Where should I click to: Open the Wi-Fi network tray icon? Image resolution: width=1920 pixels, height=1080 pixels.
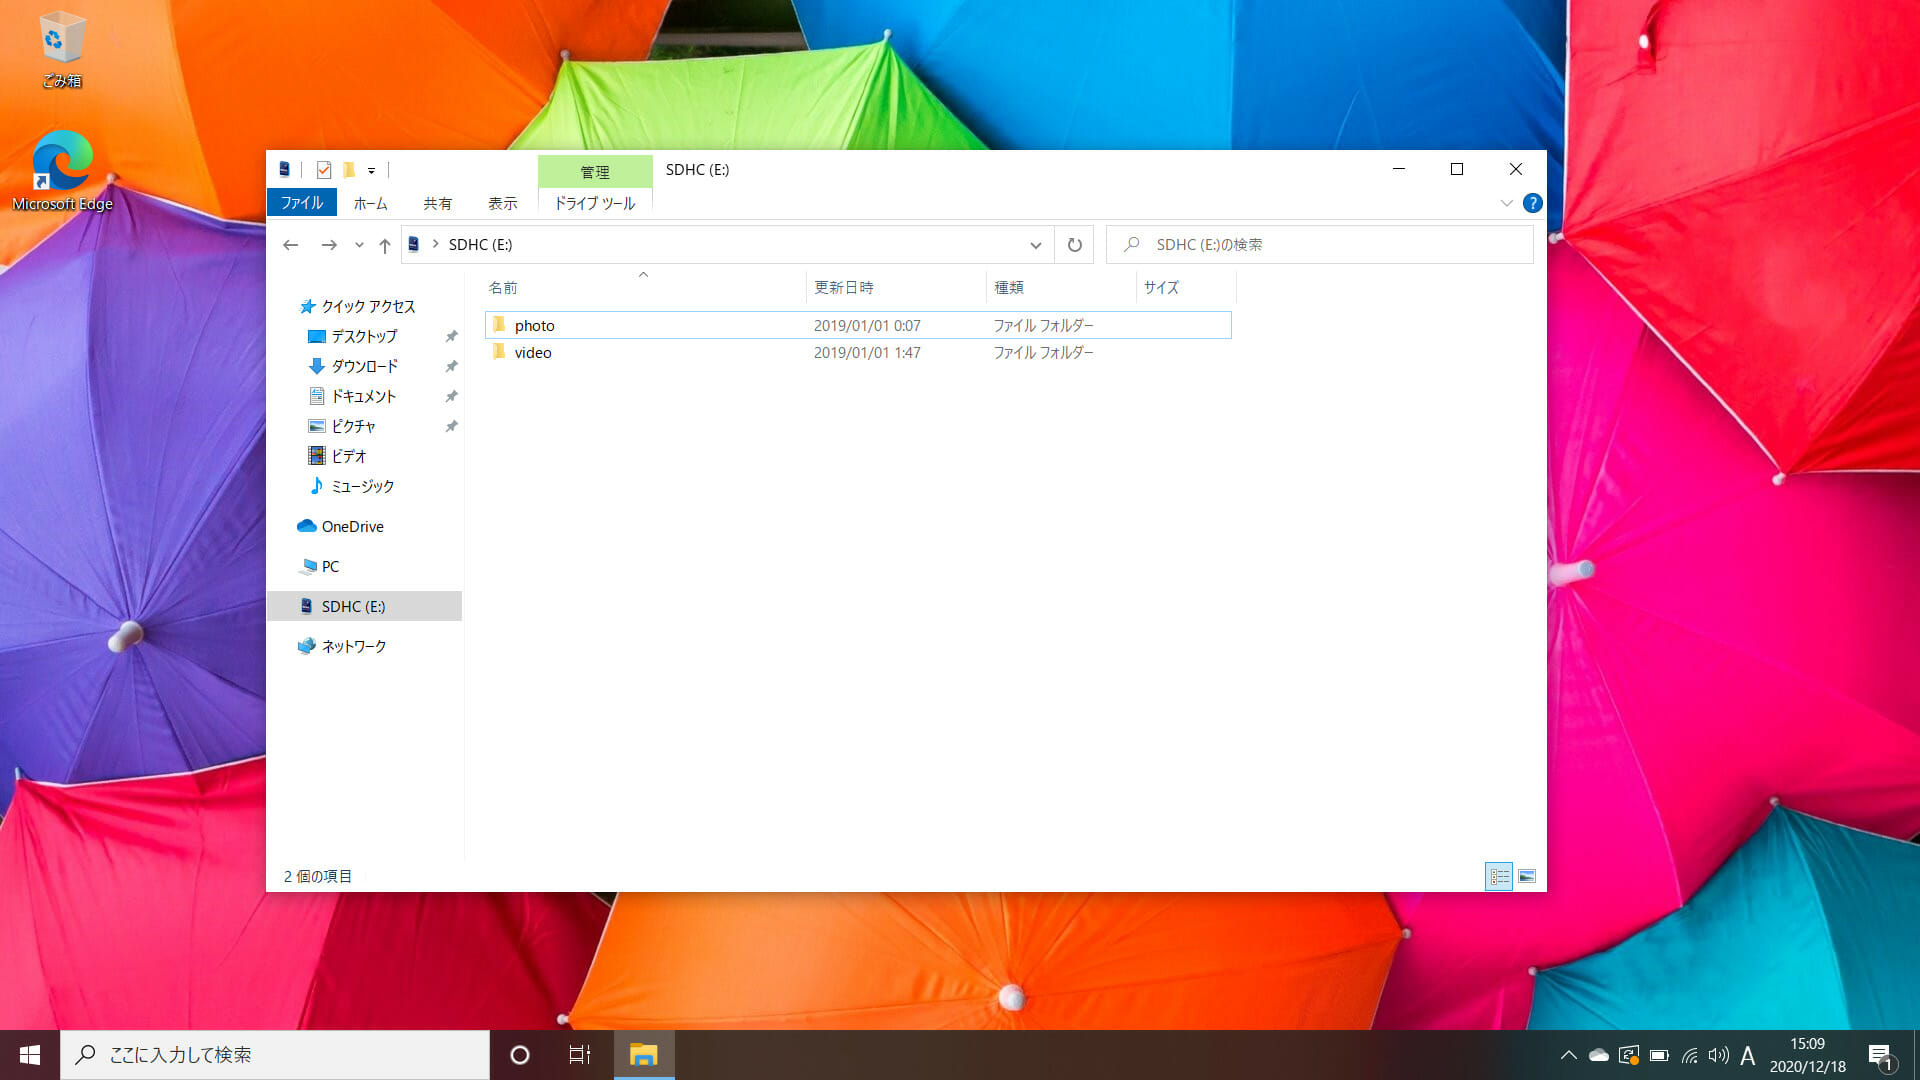click(x=1689, y=1055)
